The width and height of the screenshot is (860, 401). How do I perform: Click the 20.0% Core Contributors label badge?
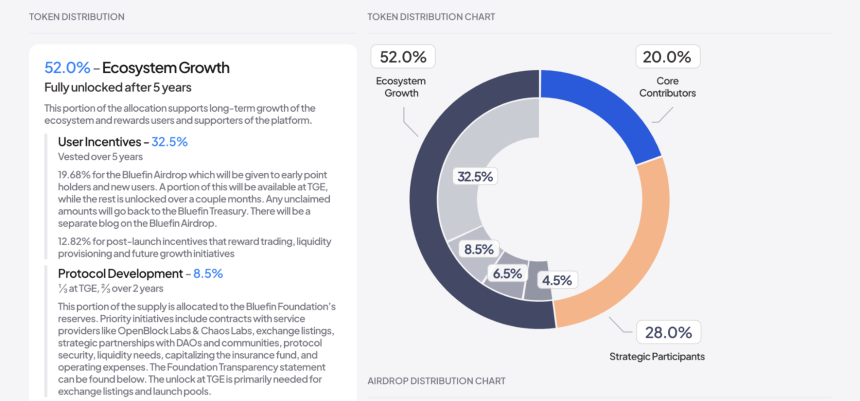(x=667, y=57)
